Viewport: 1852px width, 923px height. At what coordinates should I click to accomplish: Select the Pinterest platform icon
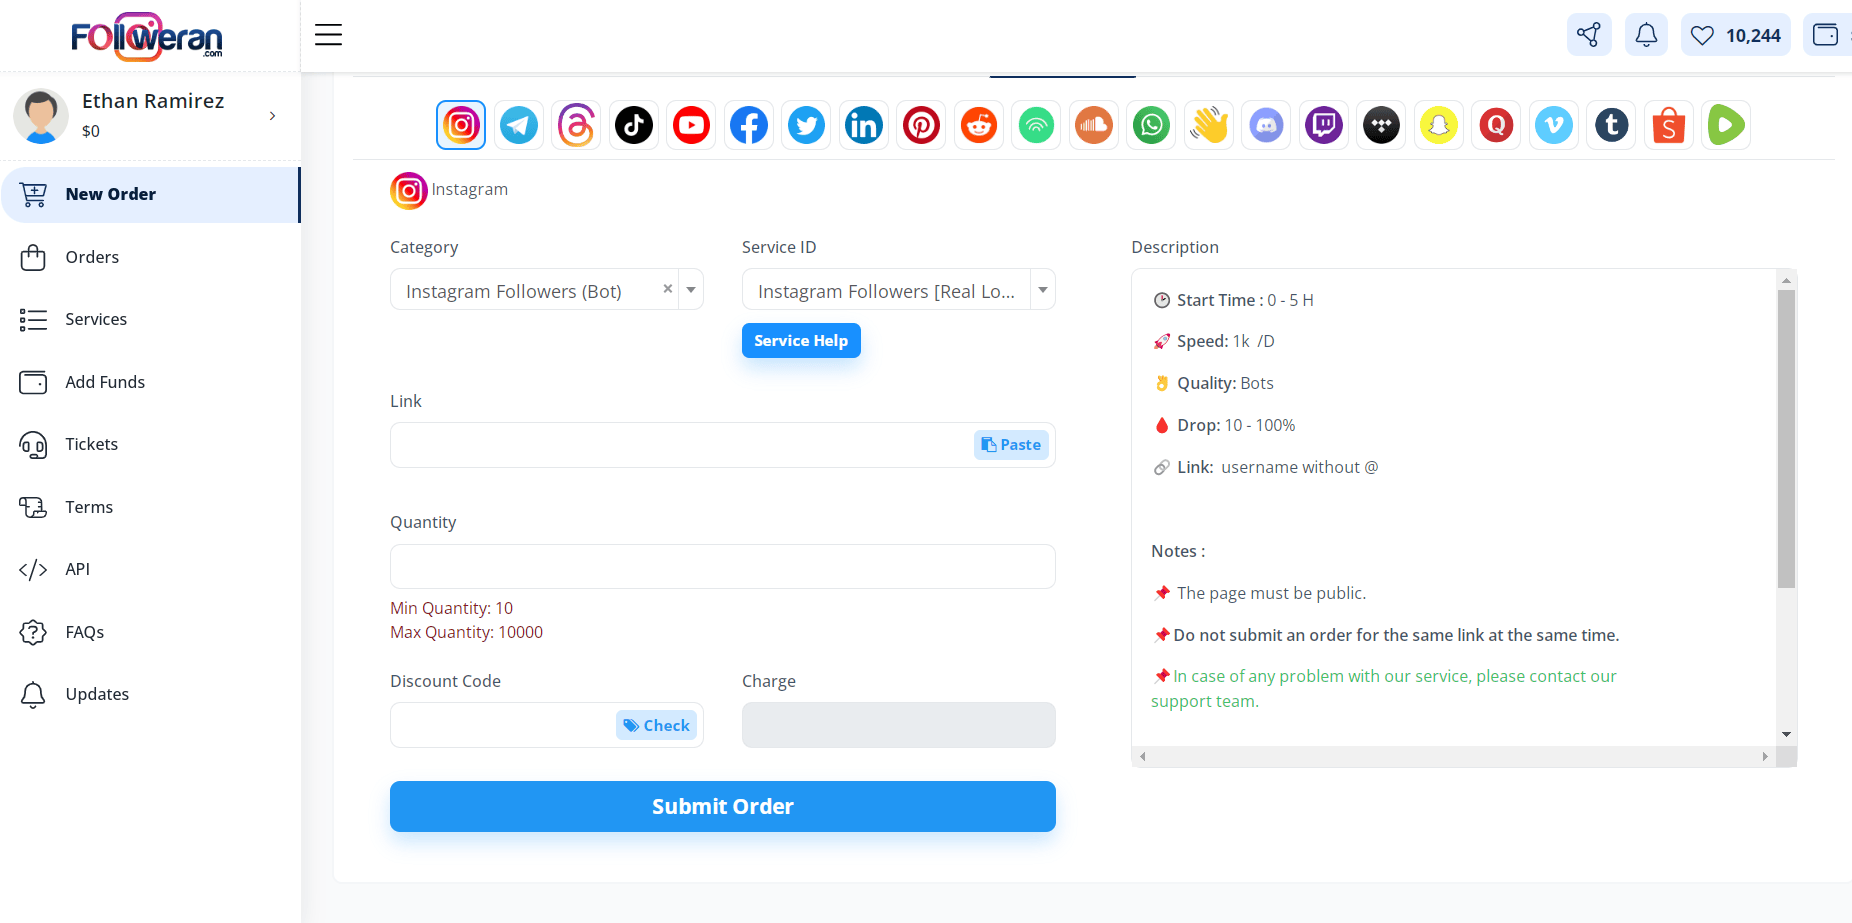(x=921, y=125)
